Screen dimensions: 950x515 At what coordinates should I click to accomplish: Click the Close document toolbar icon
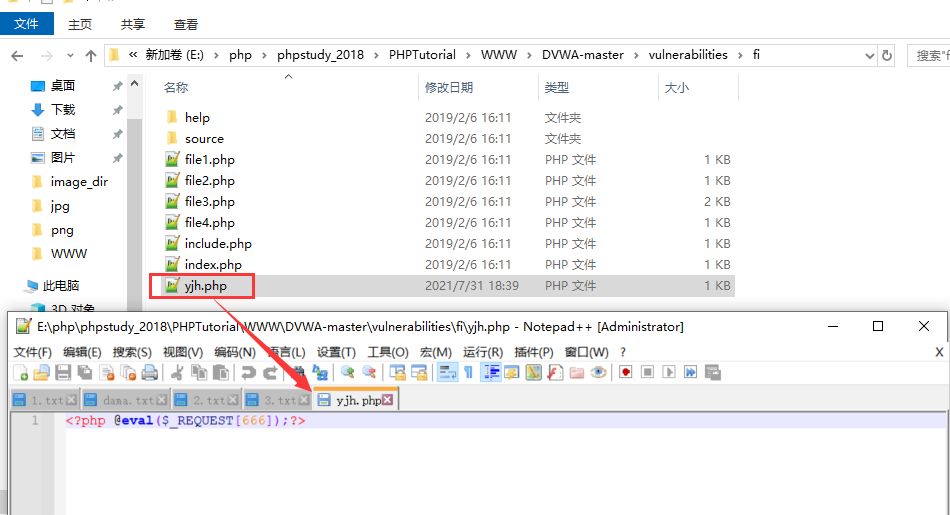[x=107, y=373]
